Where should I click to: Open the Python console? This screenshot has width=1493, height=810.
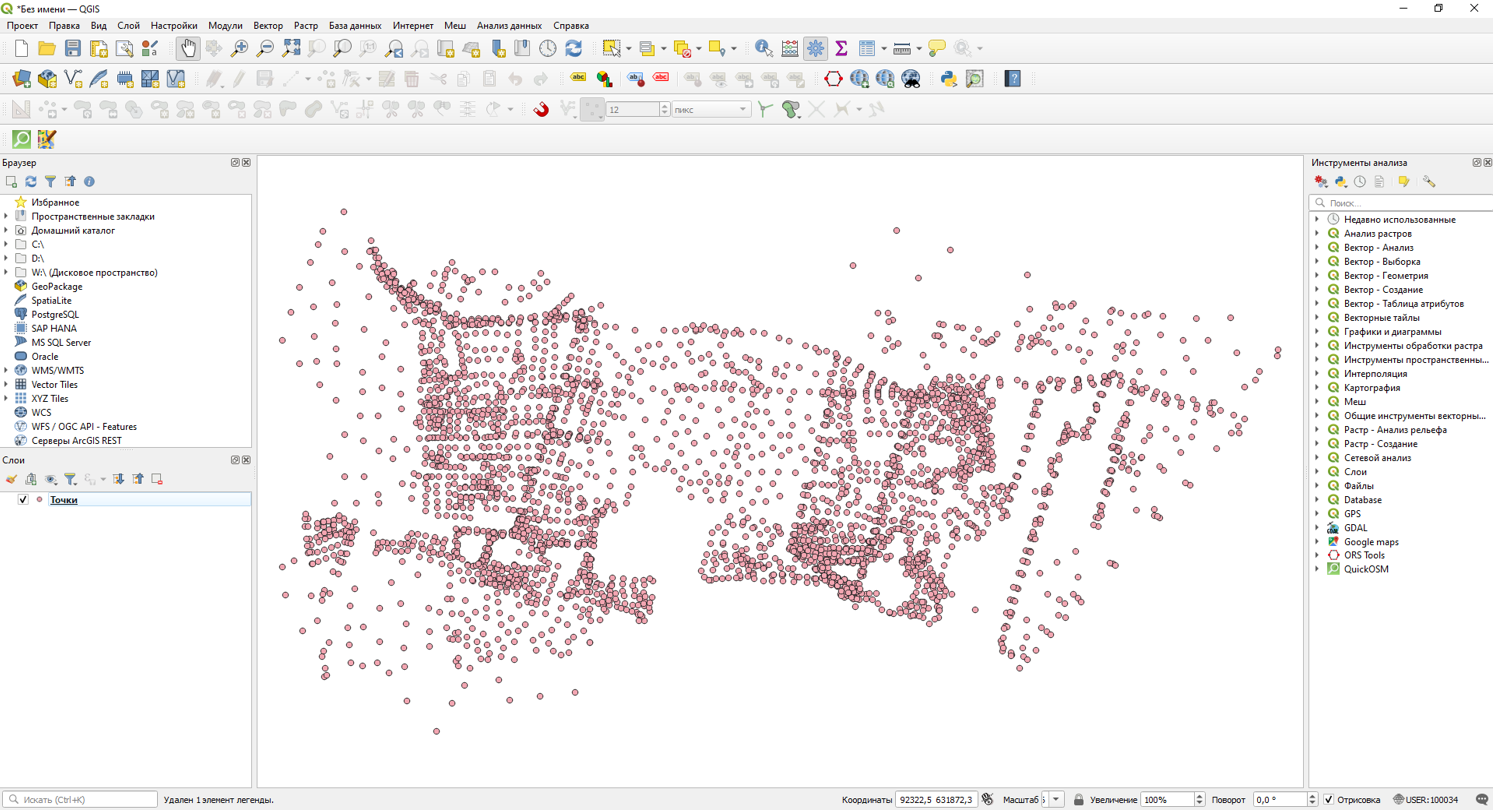pos(948,78)
